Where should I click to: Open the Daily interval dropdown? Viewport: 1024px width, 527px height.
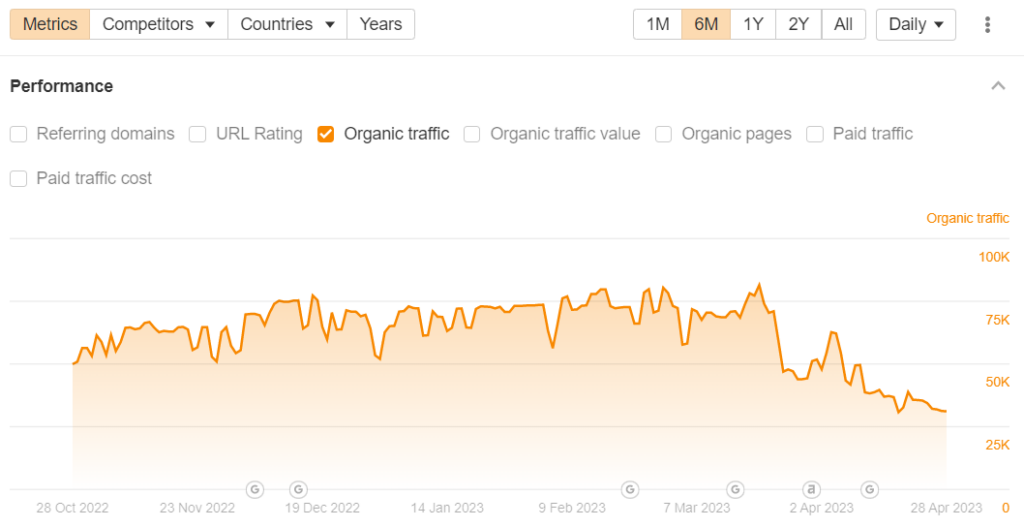coord(915,24)
